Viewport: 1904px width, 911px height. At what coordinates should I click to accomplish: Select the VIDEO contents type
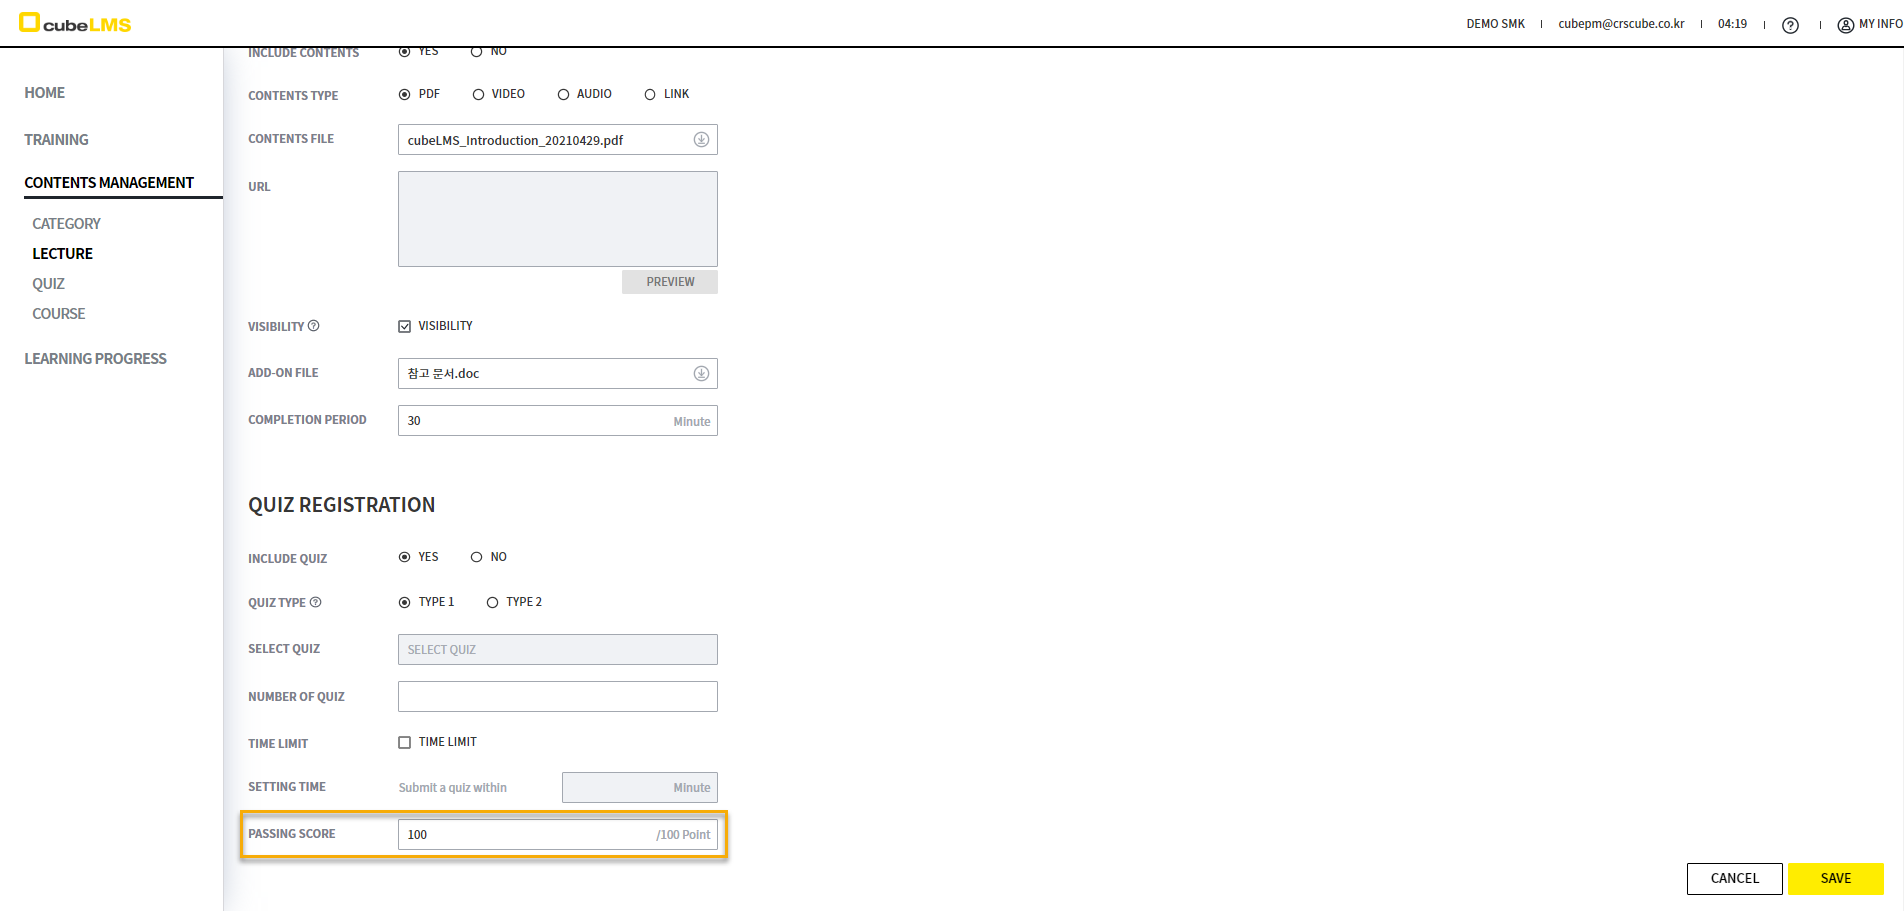point(479,94)
